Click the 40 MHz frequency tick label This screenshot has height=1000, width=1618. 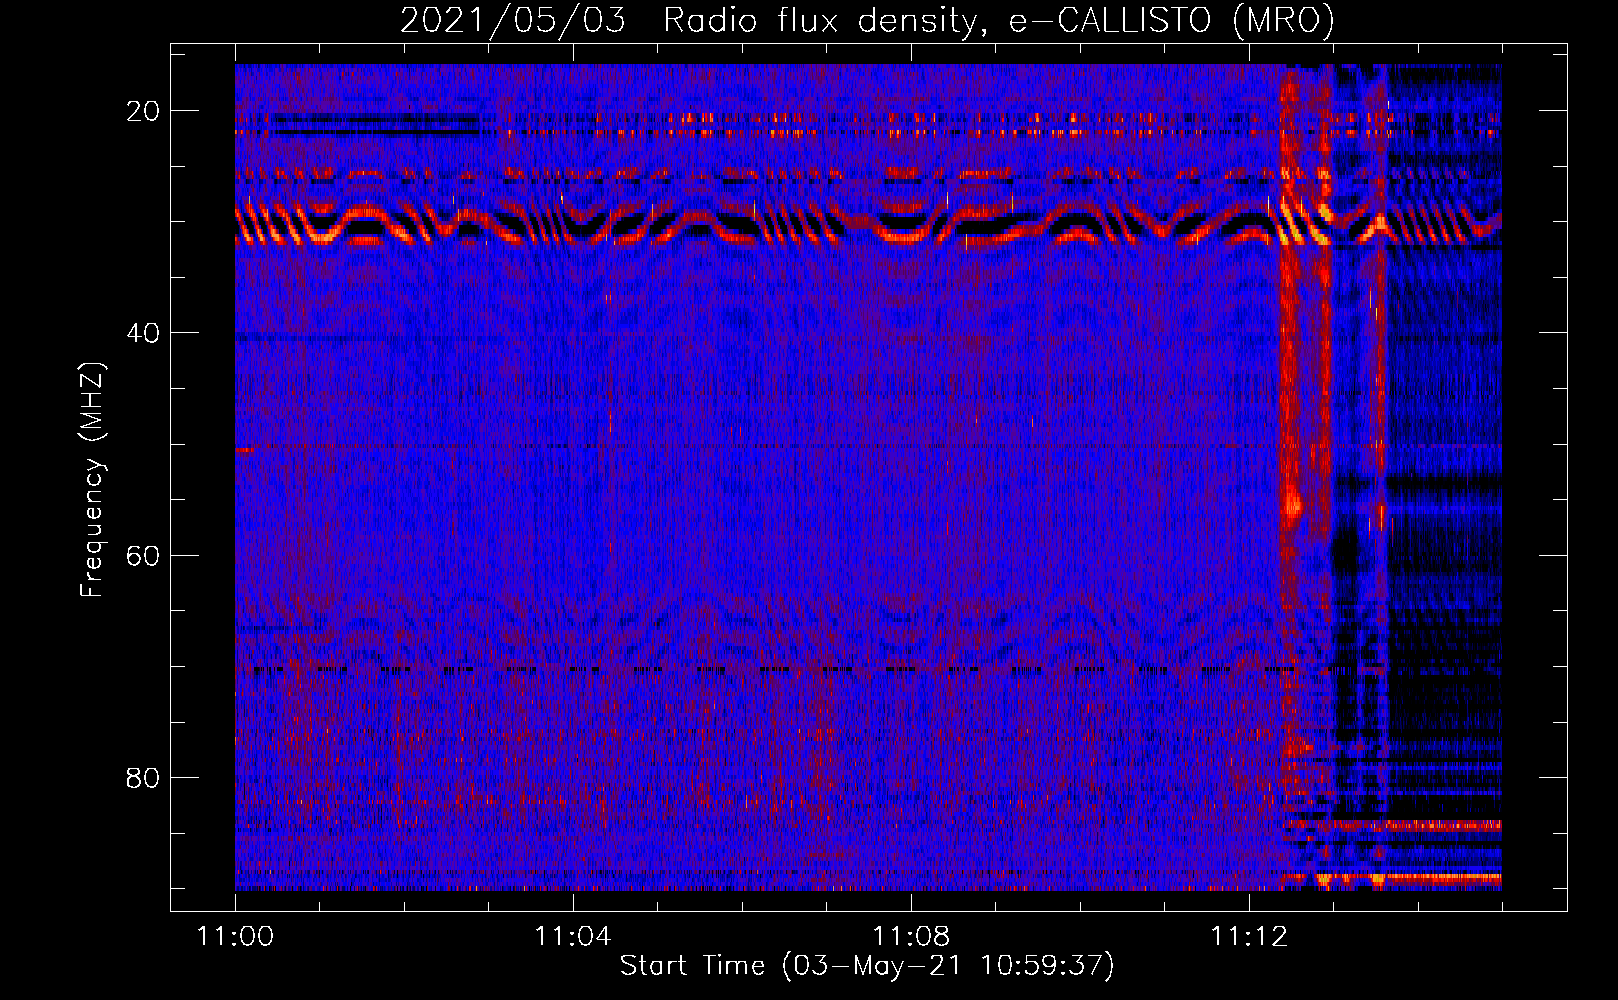(x=143, y=333)
